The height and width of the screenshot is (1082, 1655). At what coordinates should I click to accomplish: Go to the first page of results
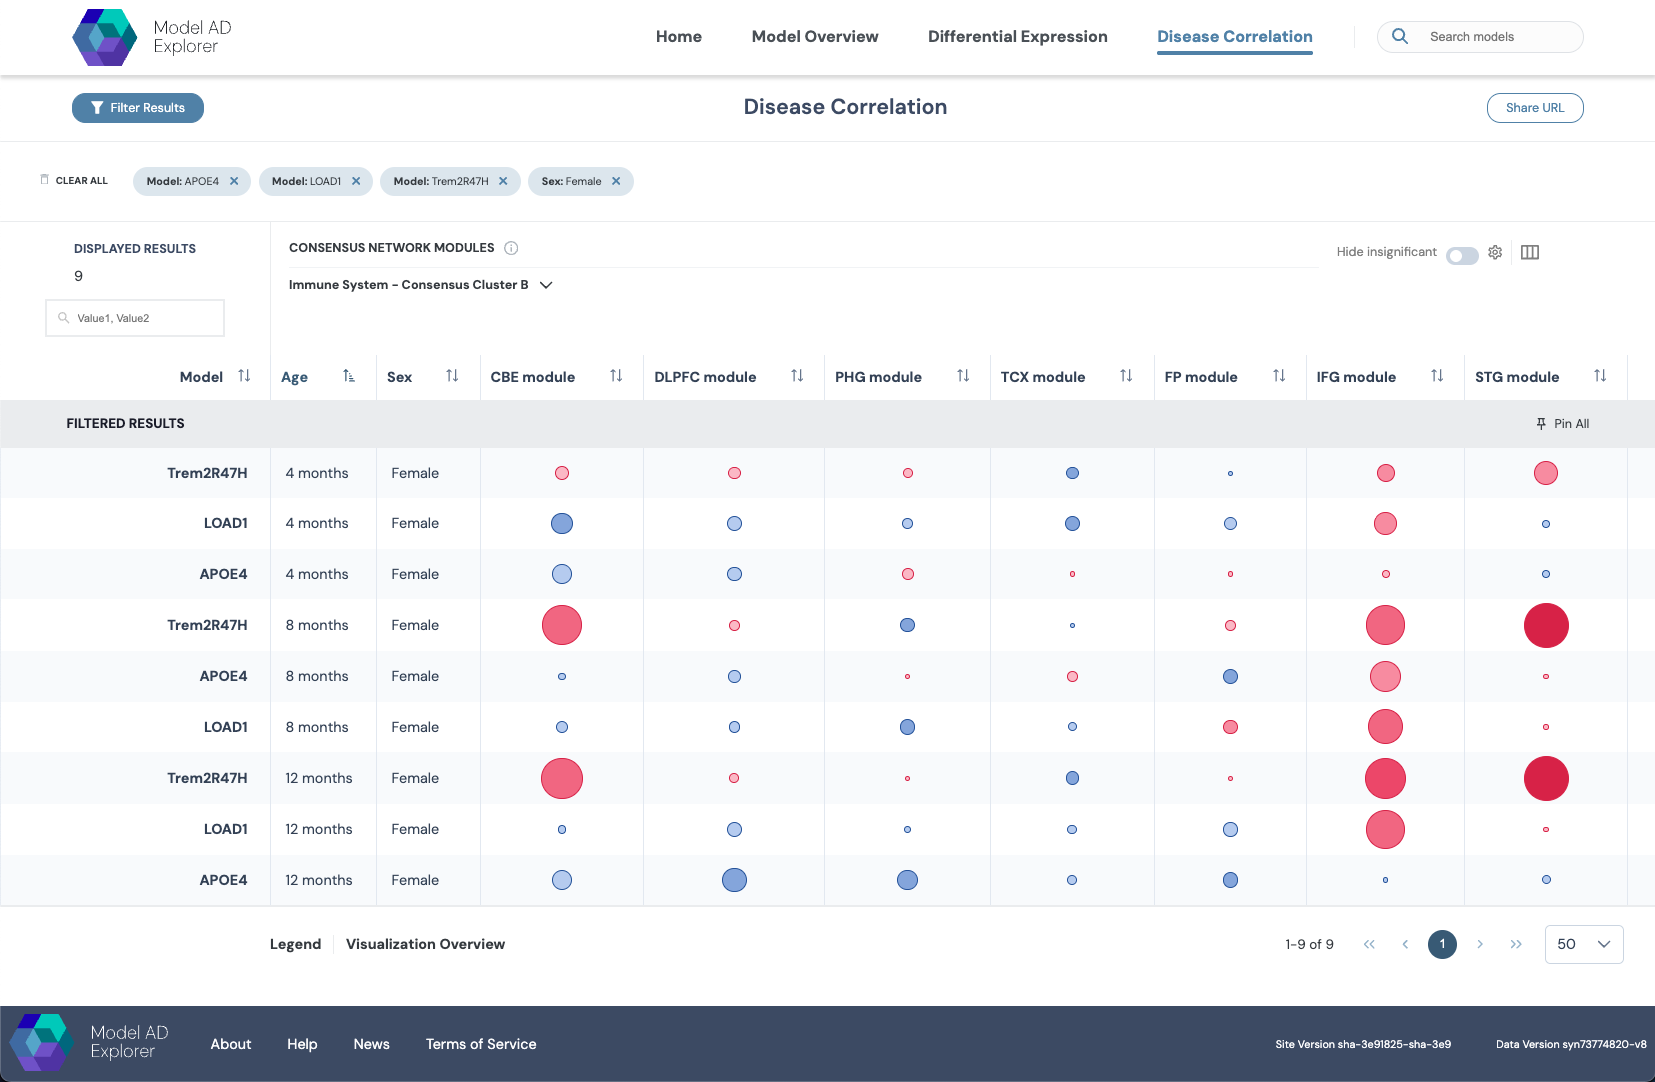click(1369, 944)
